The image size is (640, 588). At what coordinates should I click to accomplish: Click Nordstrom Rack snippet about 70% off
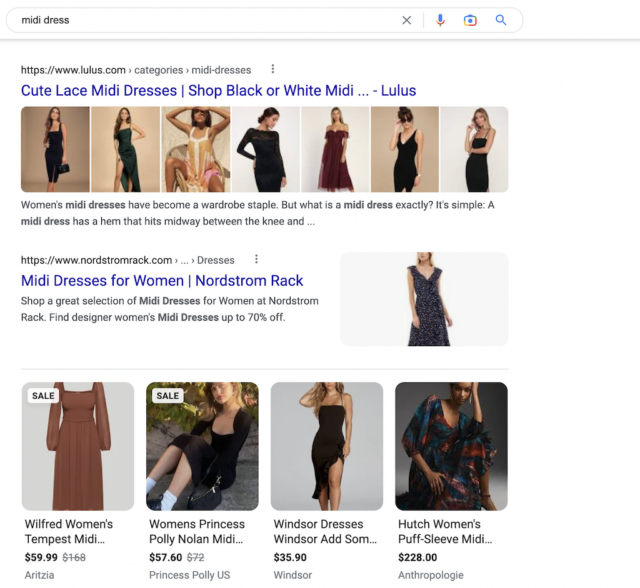coord(170,309)
